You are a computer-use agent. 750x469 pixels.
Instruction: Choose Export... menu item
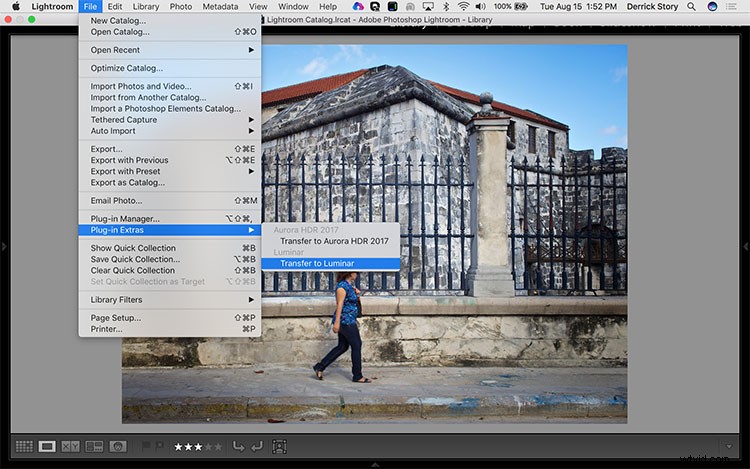pos(170,149)
